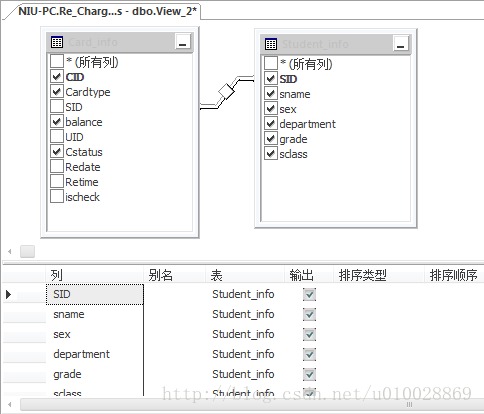Check SID in Card_info table
The width and height of the screenshot is (484, 414).
pyautogui.click(x=57, y=107)
